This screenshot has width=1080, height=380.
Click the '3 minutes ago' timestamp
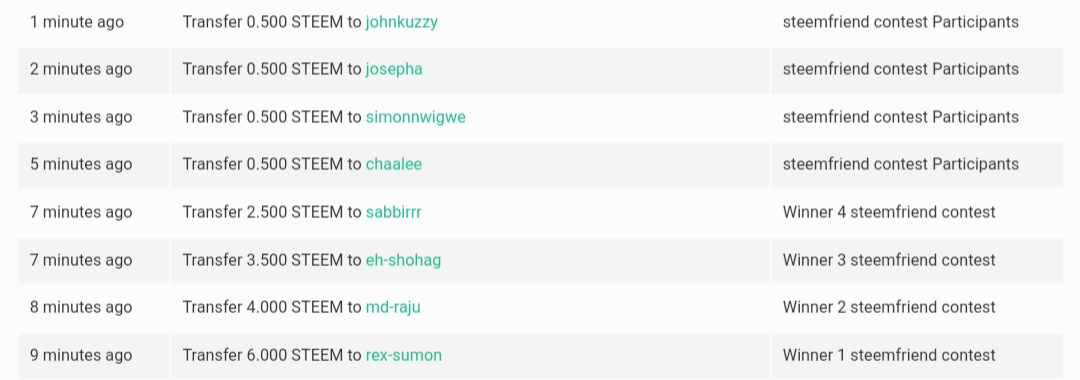tap(81, 117)
